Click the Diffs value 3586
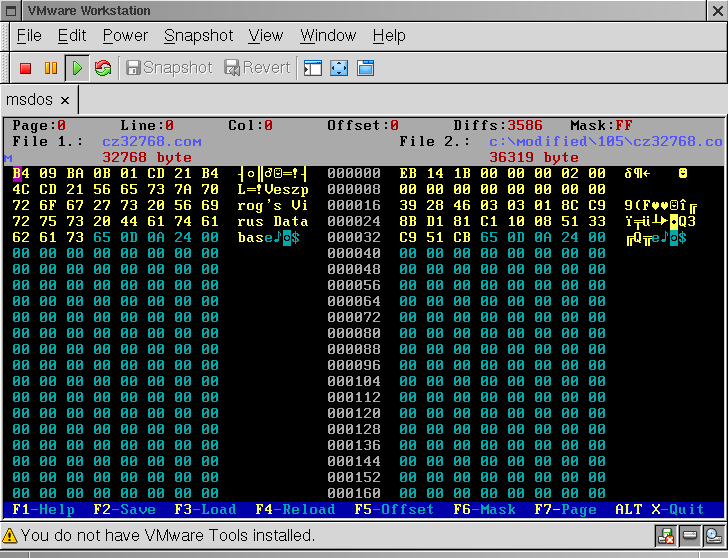Image resolution: width=728 pixels, height=558 pixels. pyautogui.click(x=525, y=125)
